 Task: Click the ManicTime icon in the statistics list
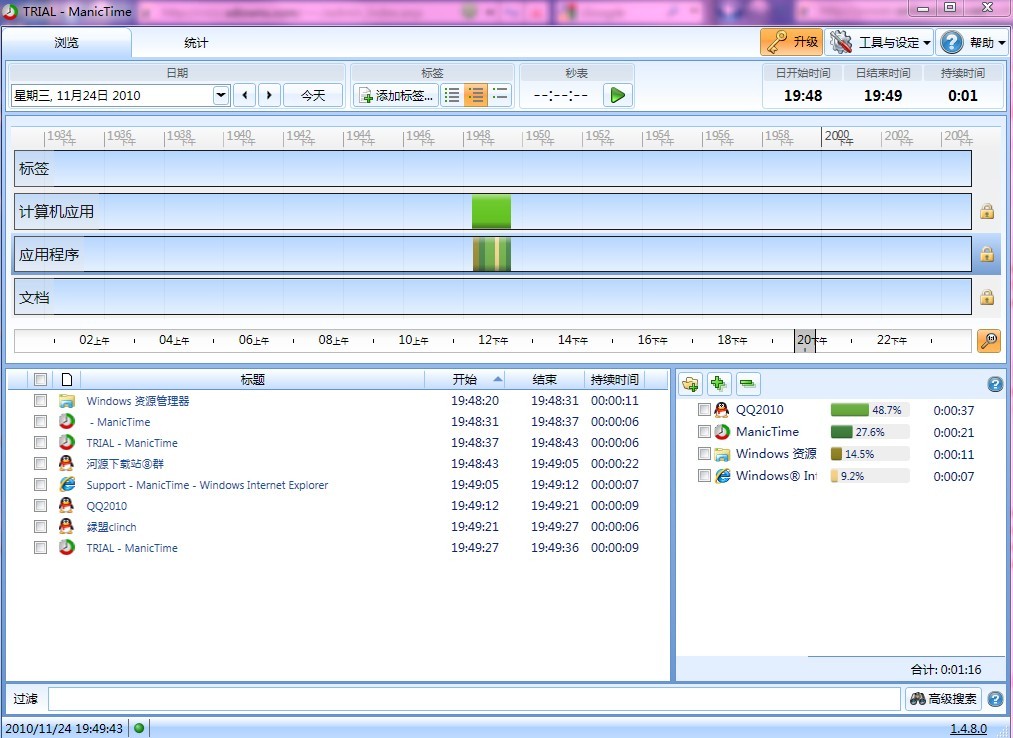tap(722, 432)
